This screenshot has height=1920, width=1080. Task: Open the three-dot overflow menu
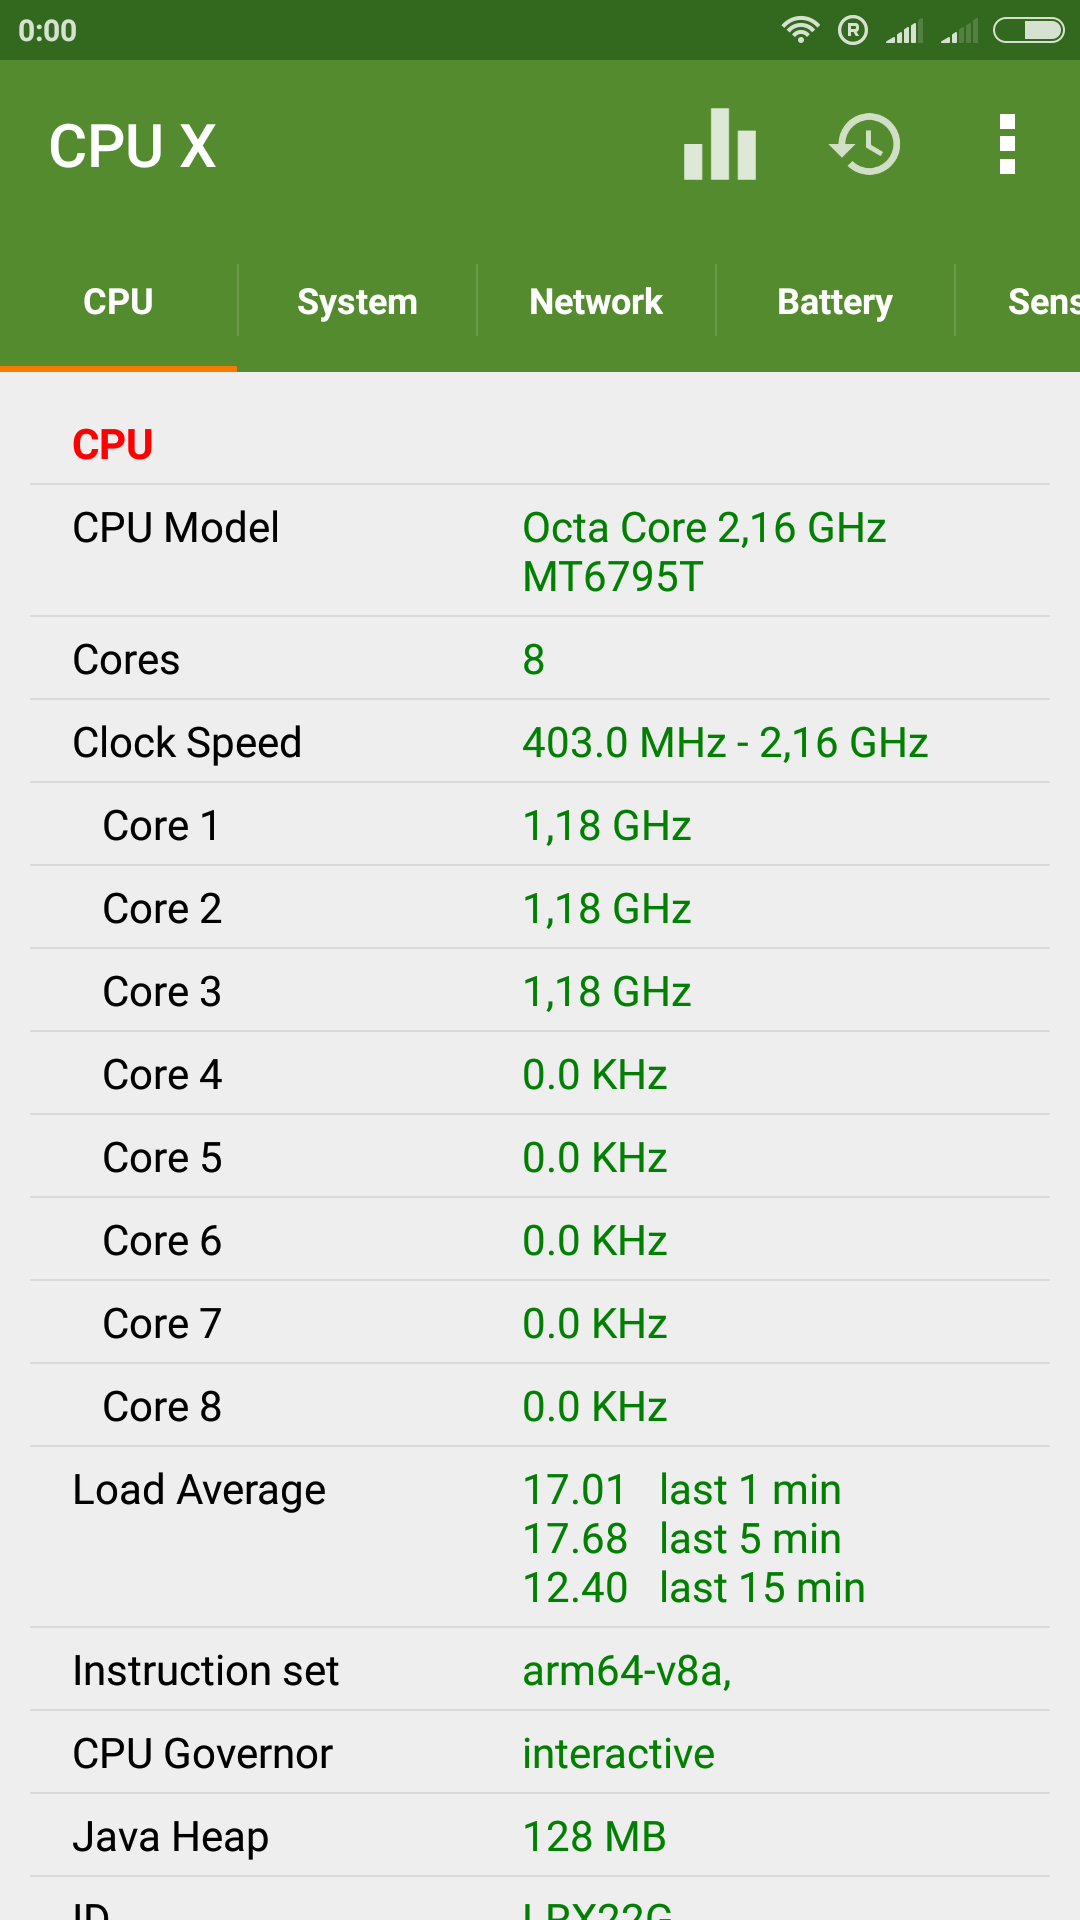coord(1007,145)
